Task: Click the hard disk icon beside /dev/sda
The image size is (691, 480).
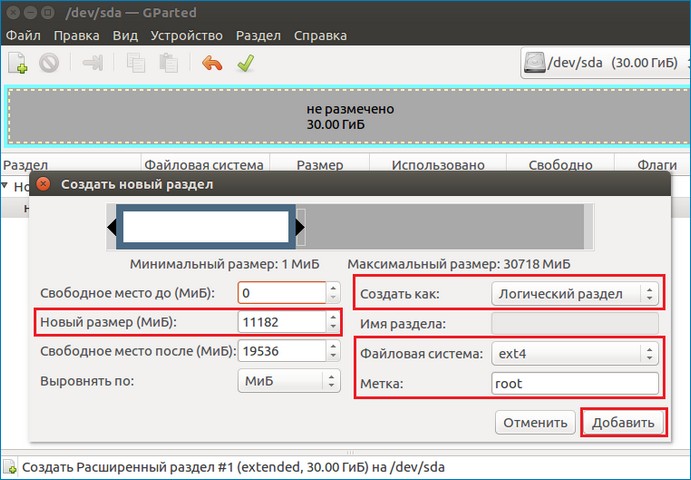Action: click(x=534, y=63)
